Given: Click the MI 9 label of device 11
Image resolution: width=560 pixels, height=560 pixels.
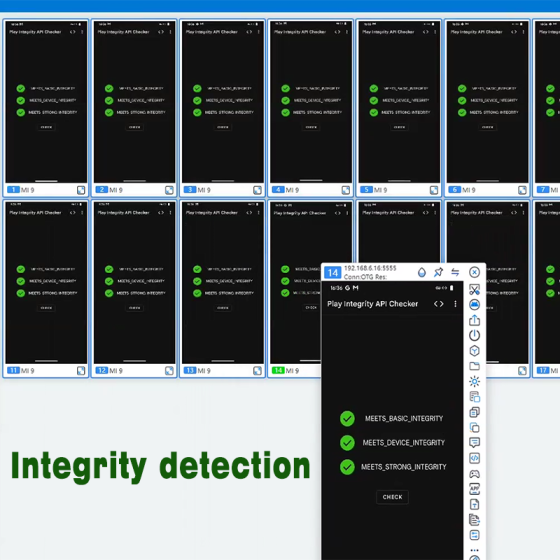Looking at the screenshot, I should point(28,371).
